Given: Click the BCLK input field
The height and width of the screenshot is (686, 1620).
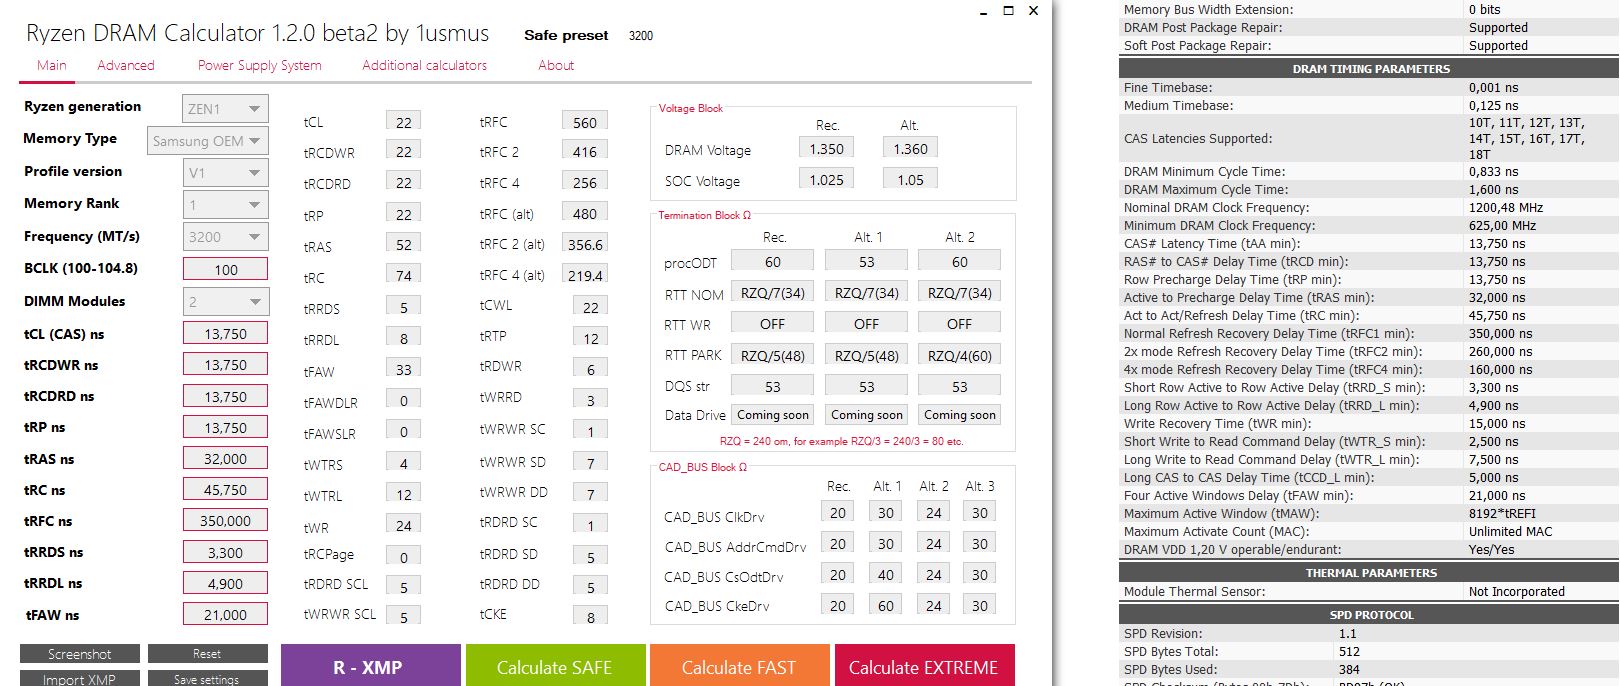Looking at the screenshot, I should coord(225,269).
